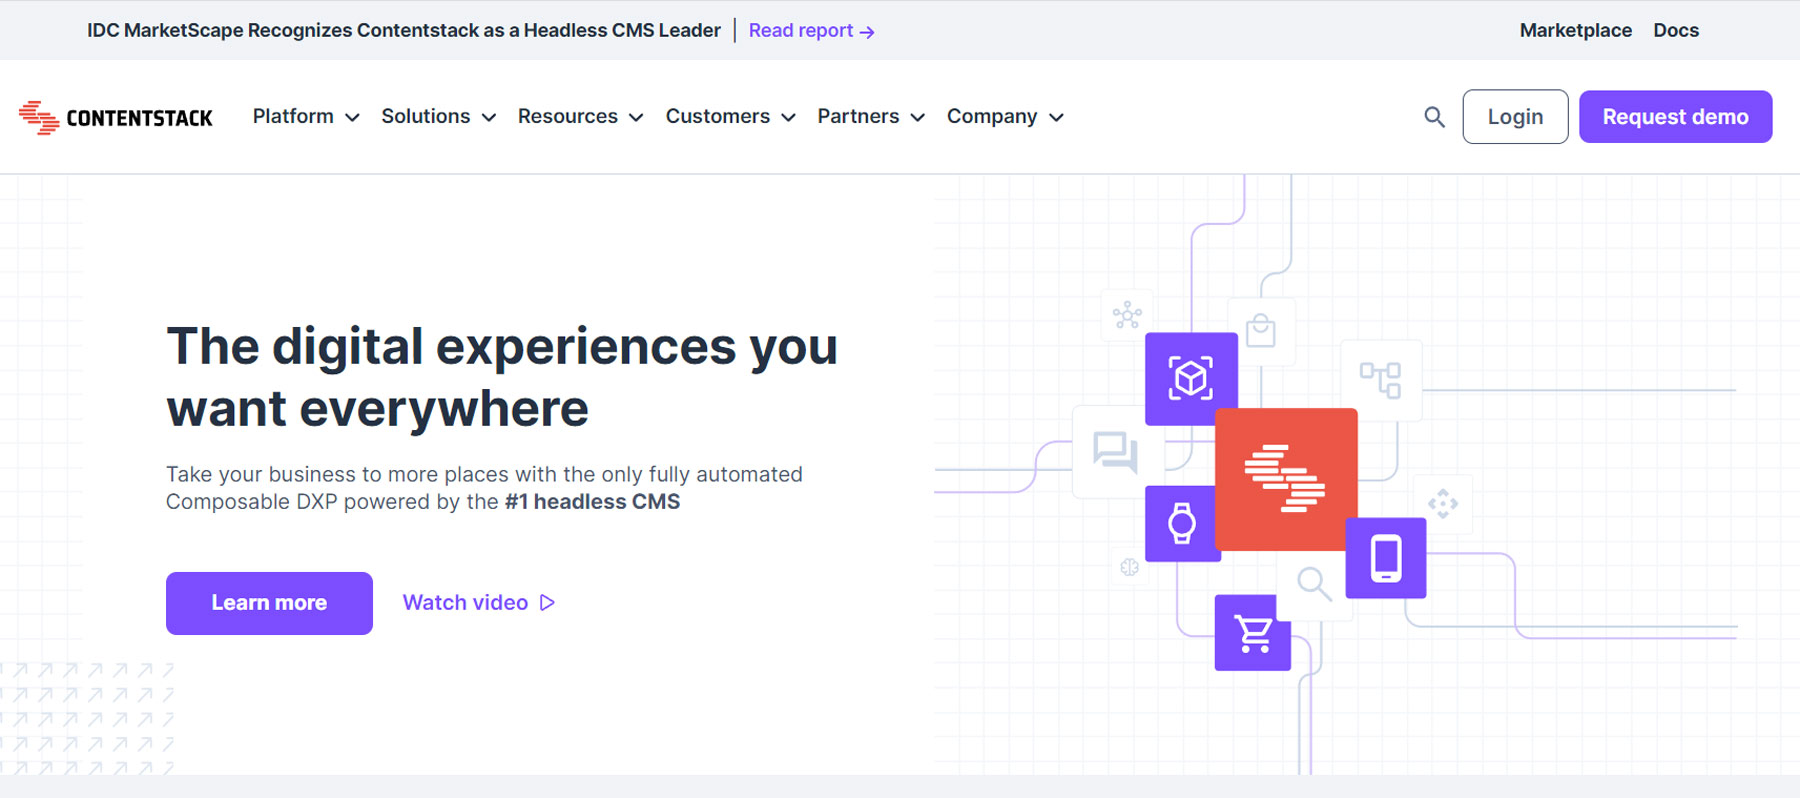Click the small brain tile icon
The image size is (1800, 798).
(x=1130, y=567)
